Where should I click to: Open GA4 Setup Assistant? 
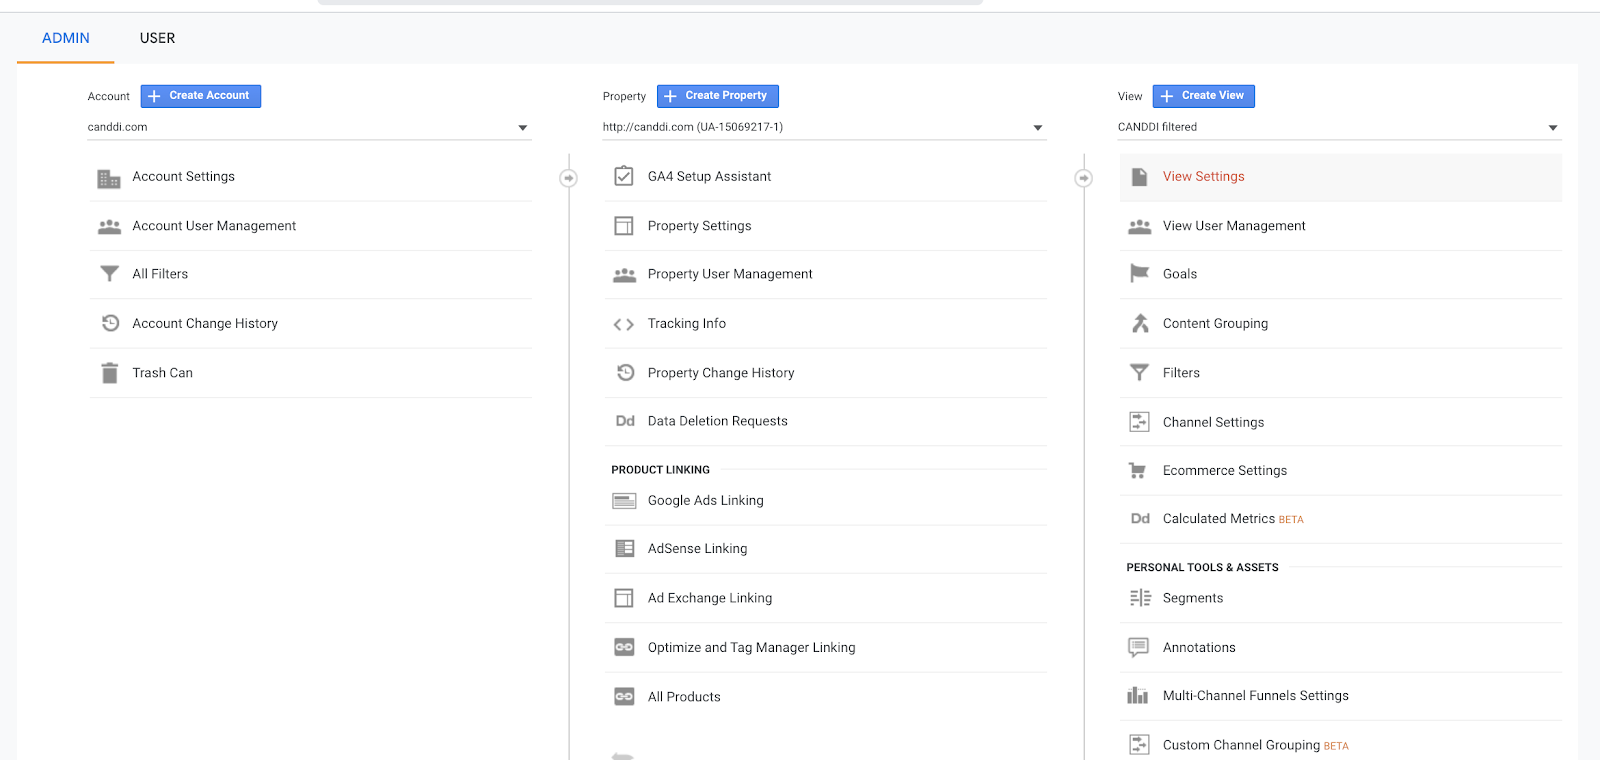click(709, 176)
